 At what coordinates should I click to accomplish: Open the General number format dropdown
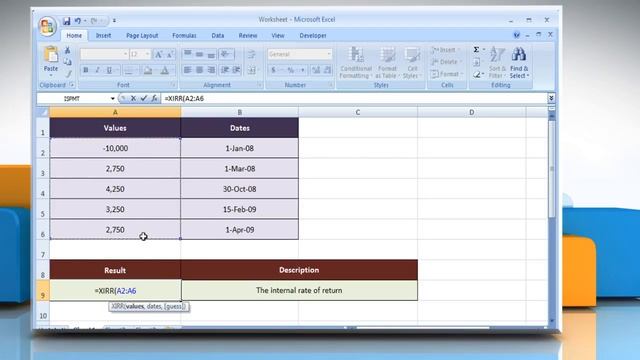point(329,54)
